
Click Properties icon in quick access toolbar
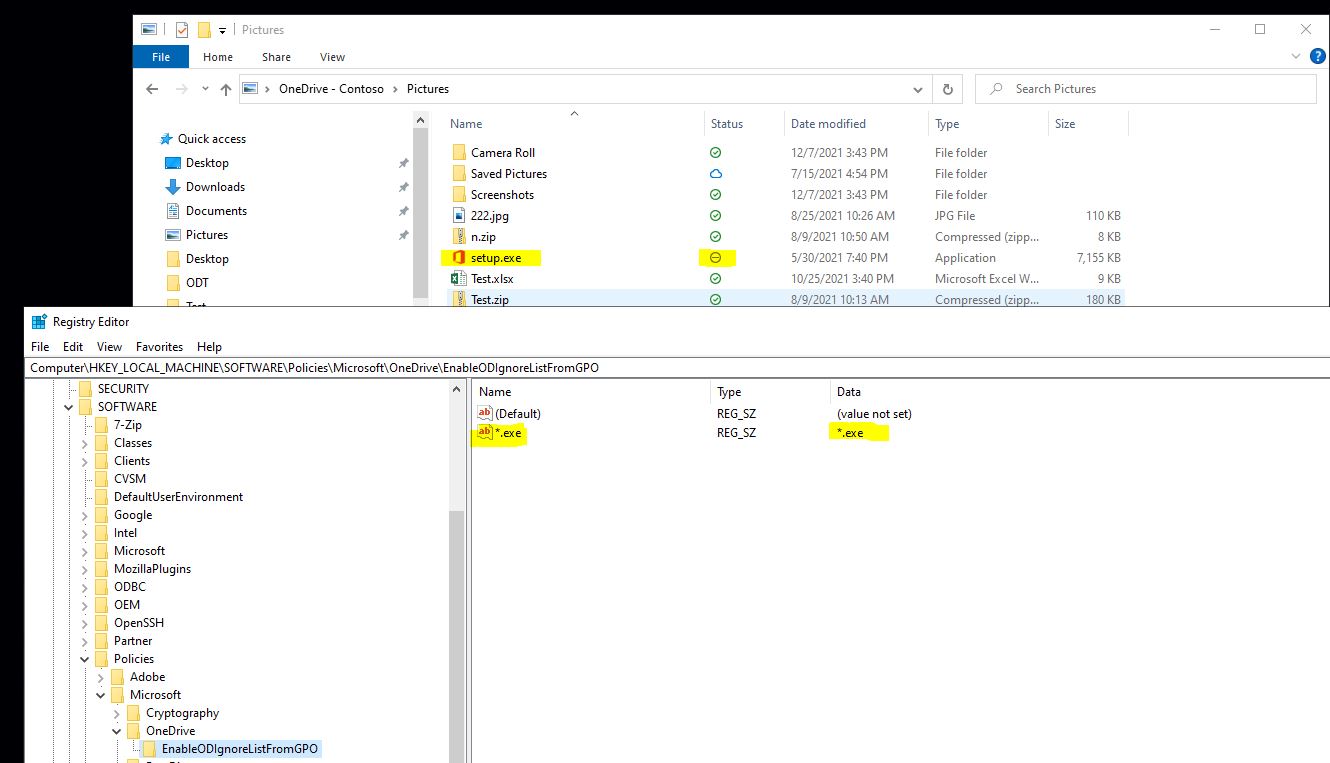pyautogui.click(x=182, y=30)
